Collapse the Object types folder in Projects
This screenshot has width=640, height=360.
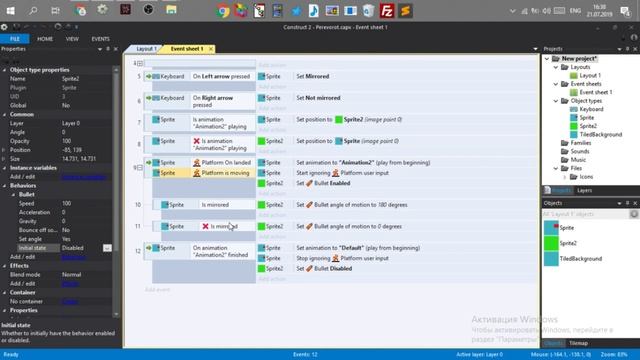click(x=556, y=101)
